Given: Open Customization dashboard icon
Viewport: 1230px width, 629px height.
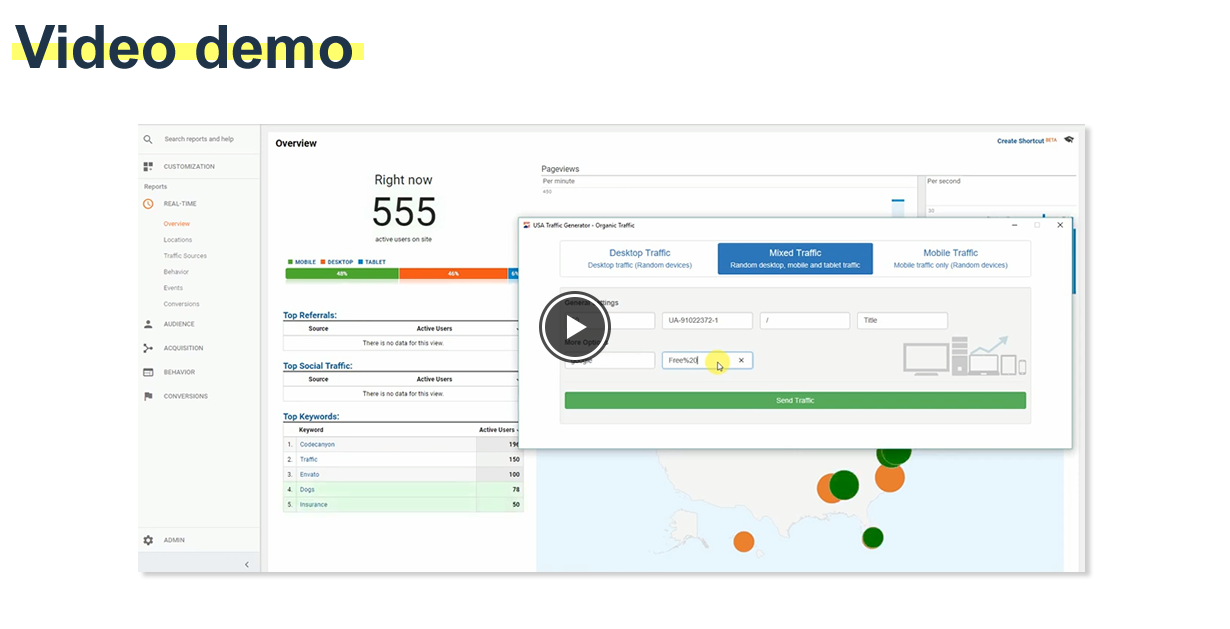Looking at the screenshot, I should point(148,167).
